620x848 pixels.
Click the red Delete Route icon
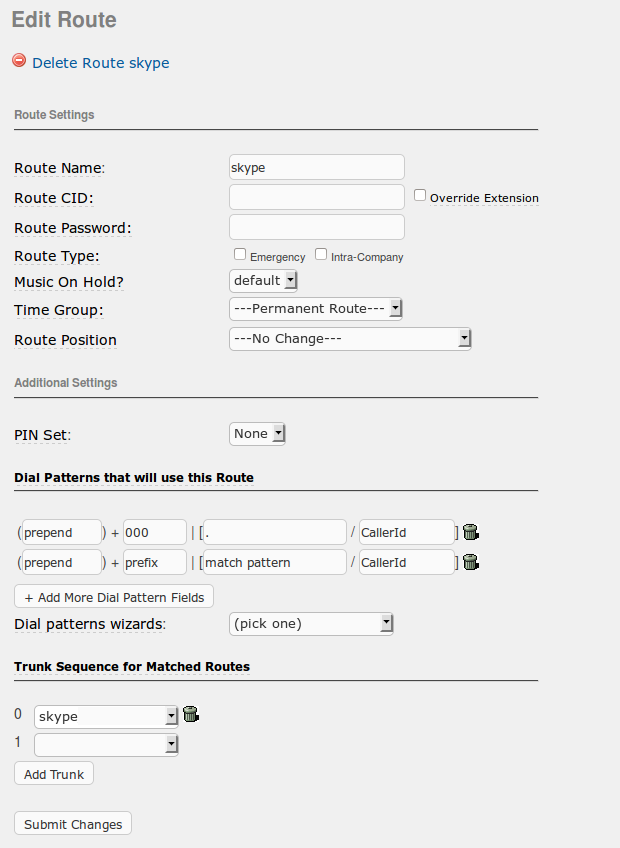[19, 61]
